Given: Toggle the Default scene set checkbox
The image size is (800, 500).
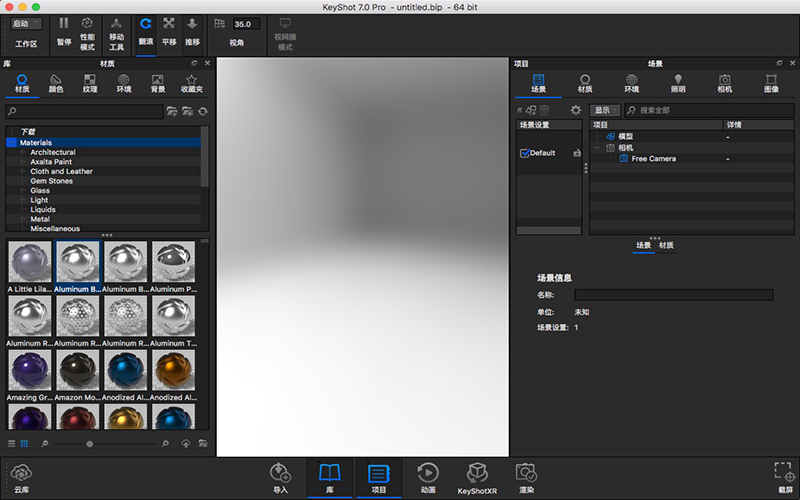Looking at the screenshot, I should tap(524, 153).
